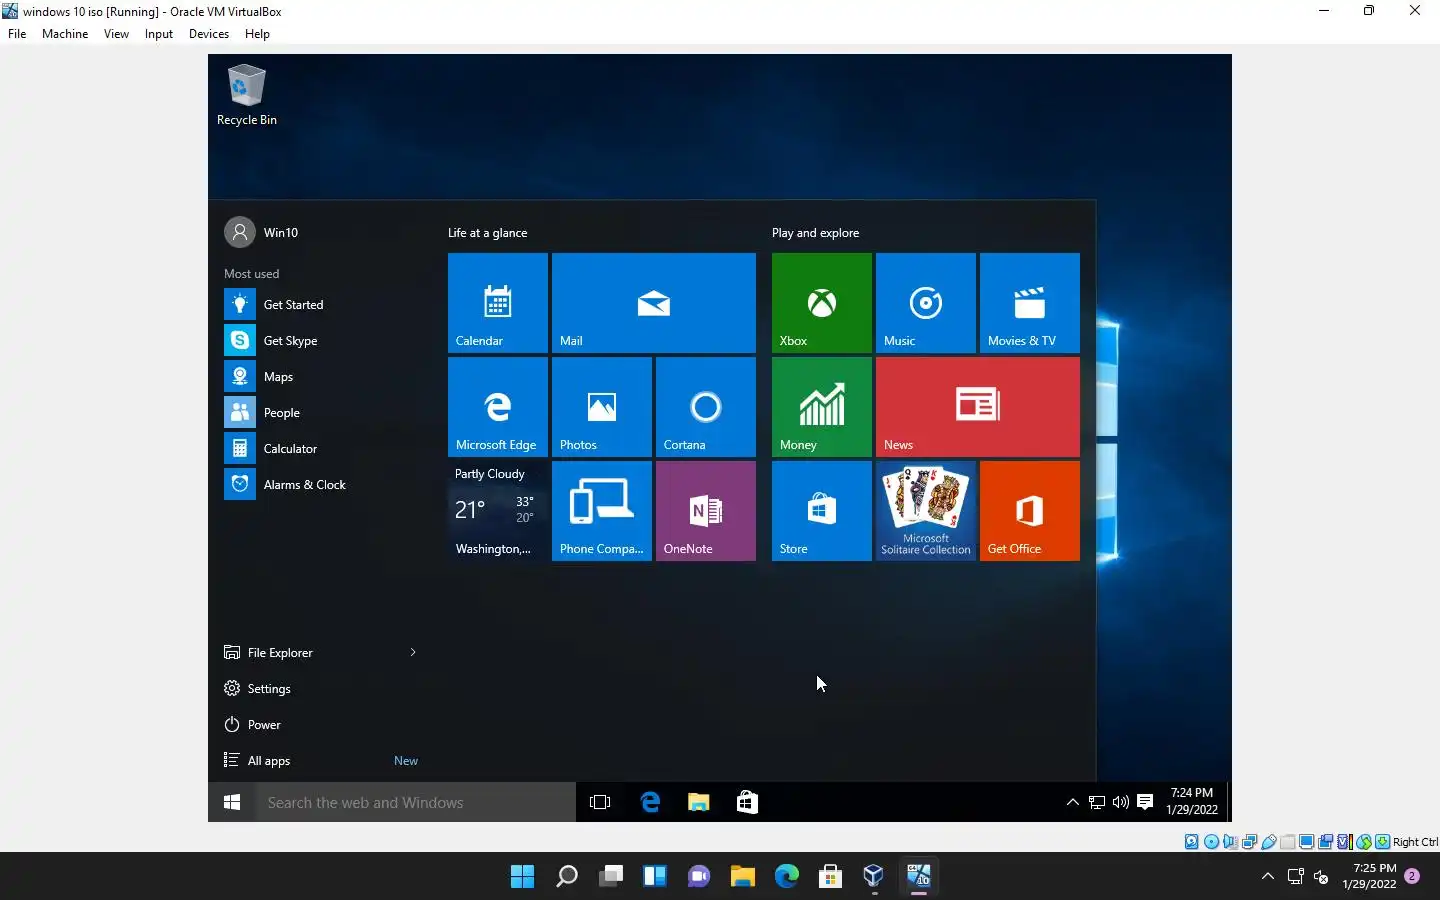Open the Calendar tile
The height and width of the screenshot is (900, 1440).
[498, 303]
